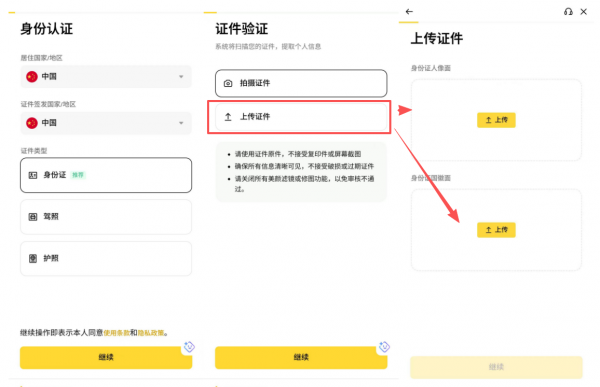This screenshot has width=600, height=387.
Task: Open the 证件签发国家/地区 dropdown
Action: click(106, 123)
